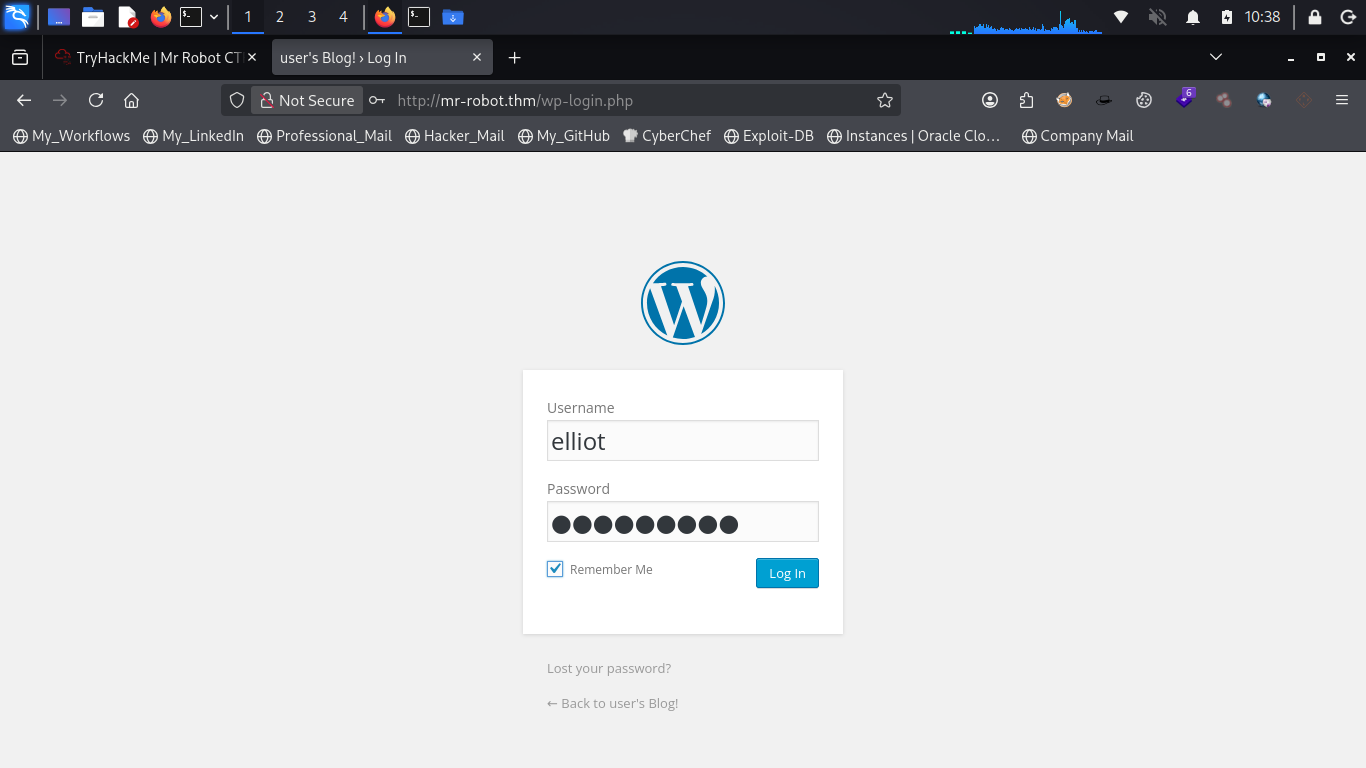Open the purple extension with badge 6

(x=1185, y=99)
